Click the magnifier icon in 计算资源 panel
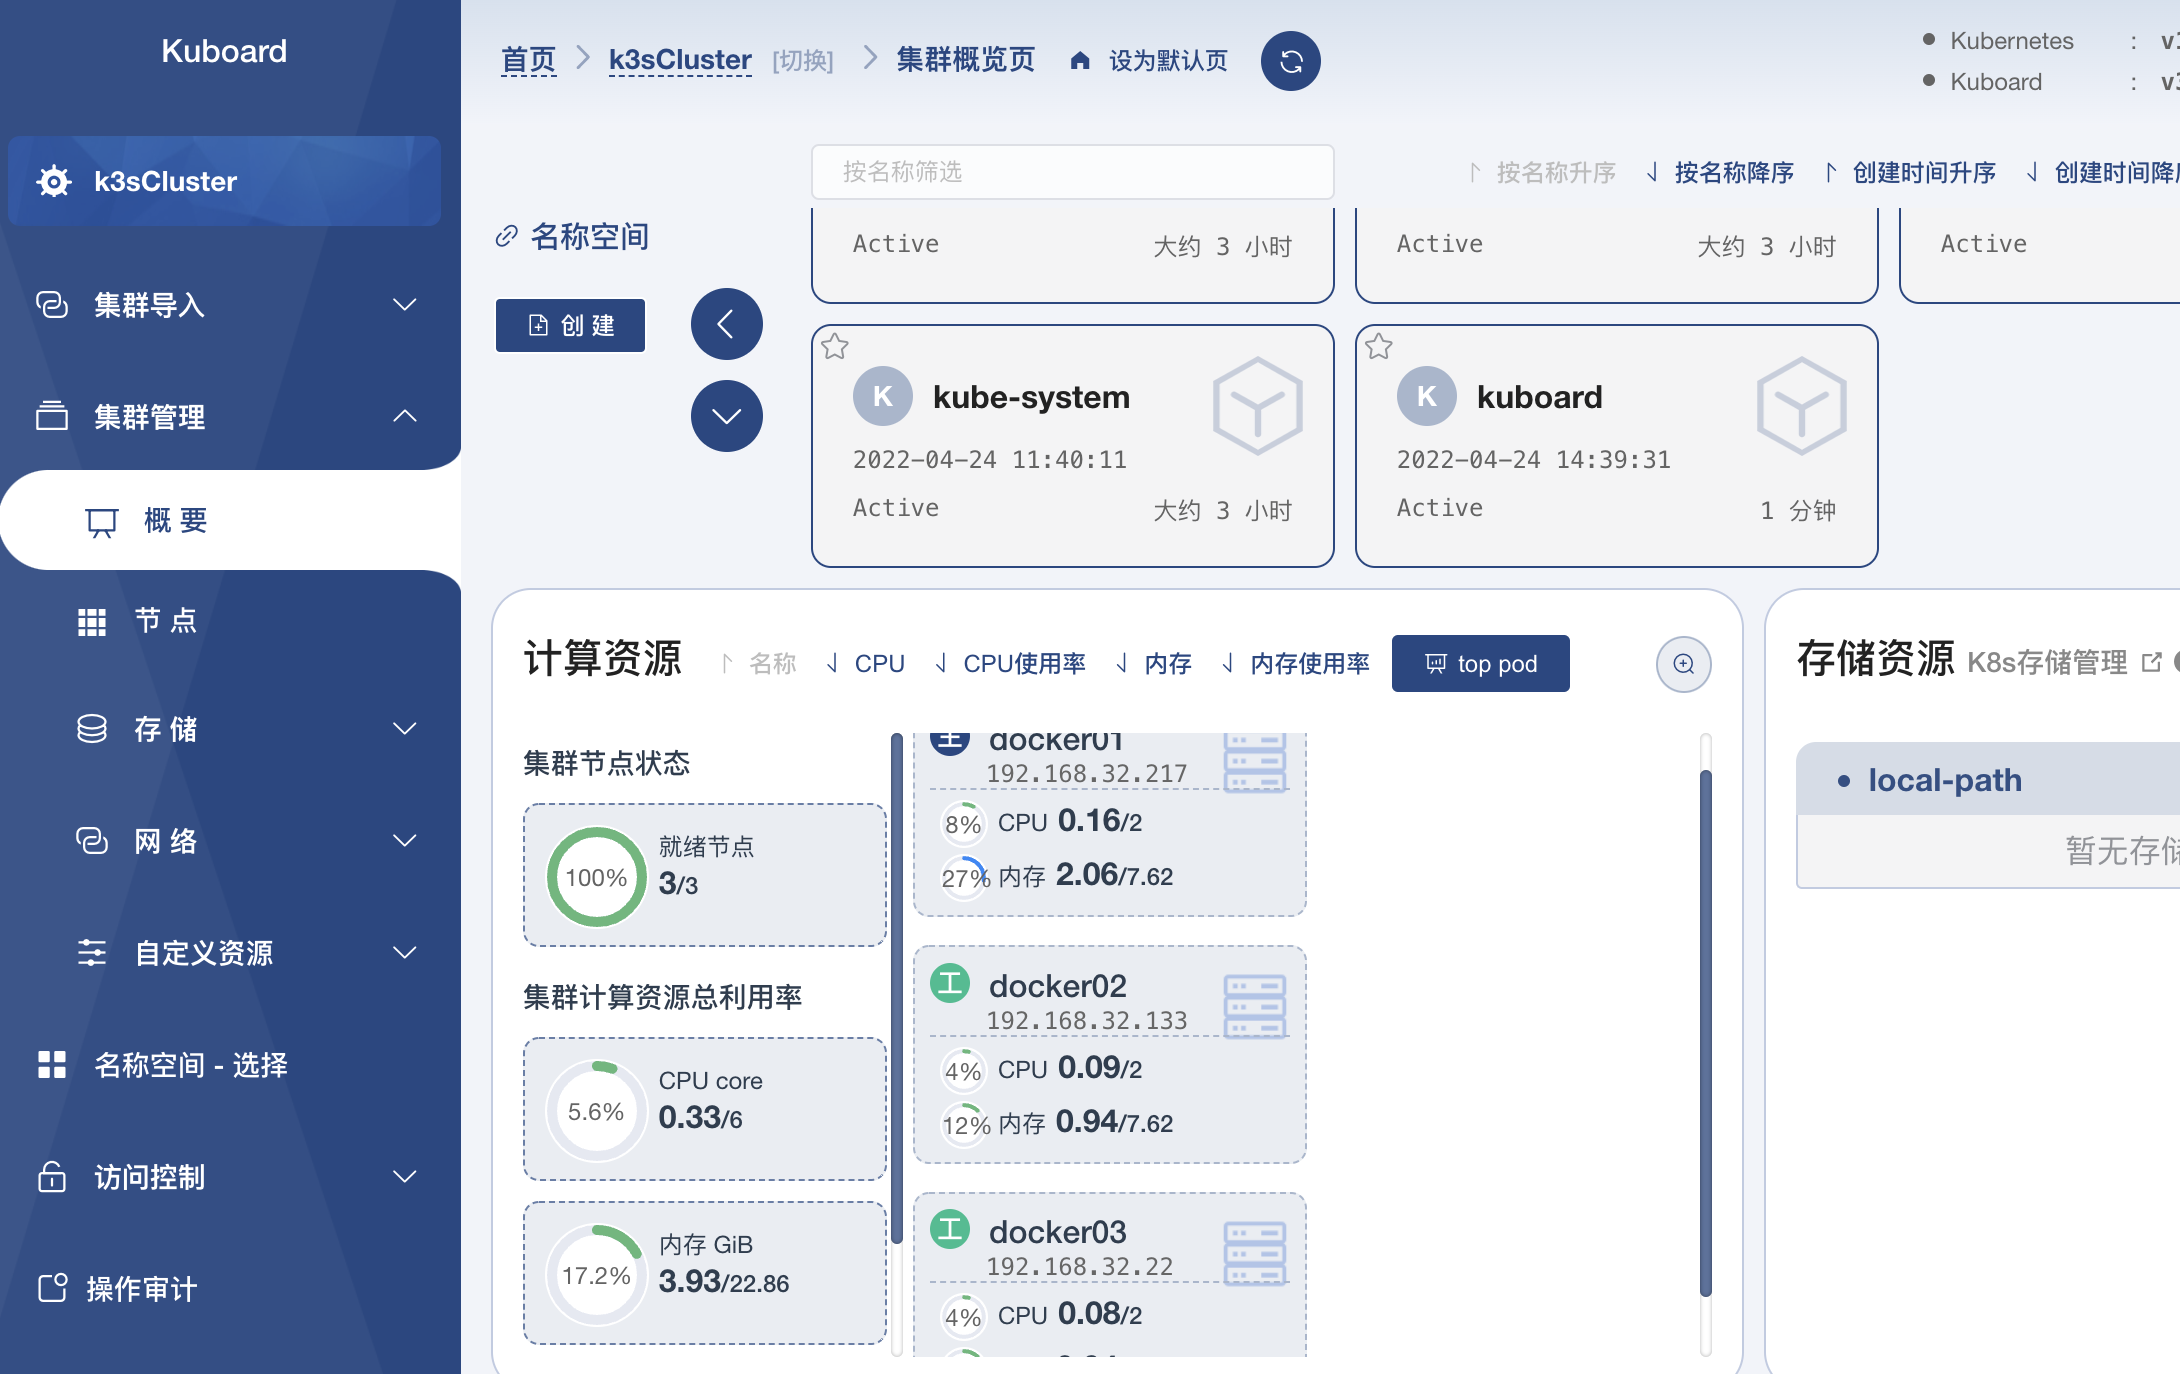 pyautogui.click(x=1683, y=664)
